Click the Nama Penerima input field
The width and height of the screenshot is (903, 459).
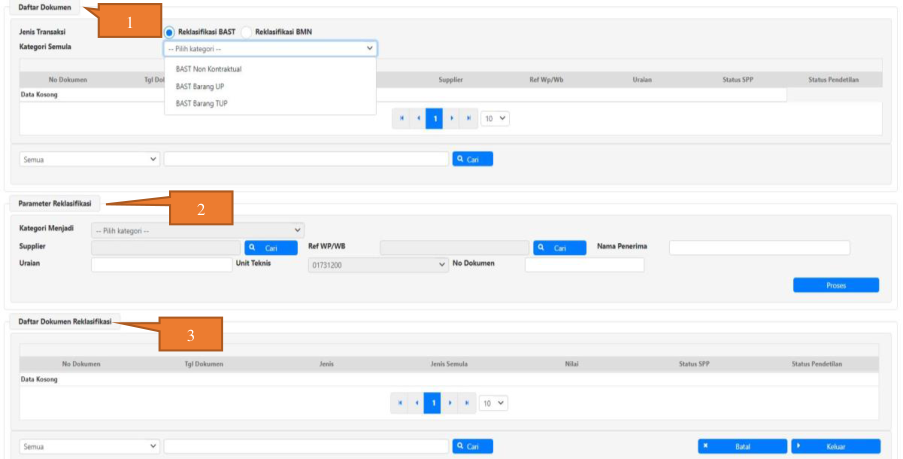tap(758, 247)
